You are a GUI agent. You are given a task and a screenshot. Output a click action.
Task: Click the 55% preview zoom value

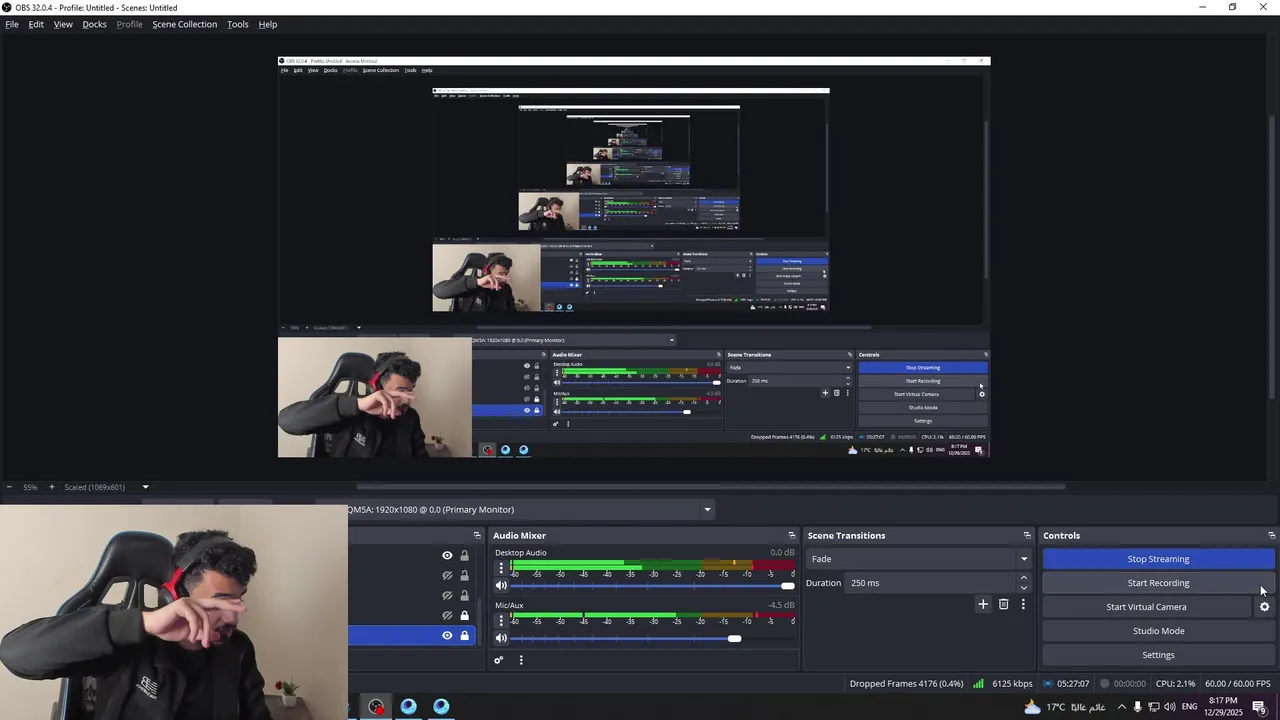coord(30,487)
